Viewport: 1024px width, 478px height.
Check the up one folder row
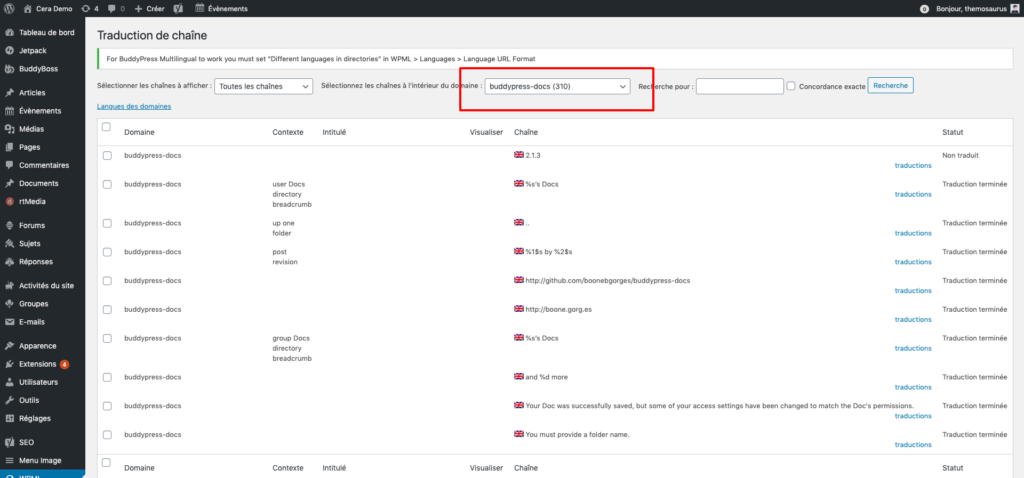point(107,223)
